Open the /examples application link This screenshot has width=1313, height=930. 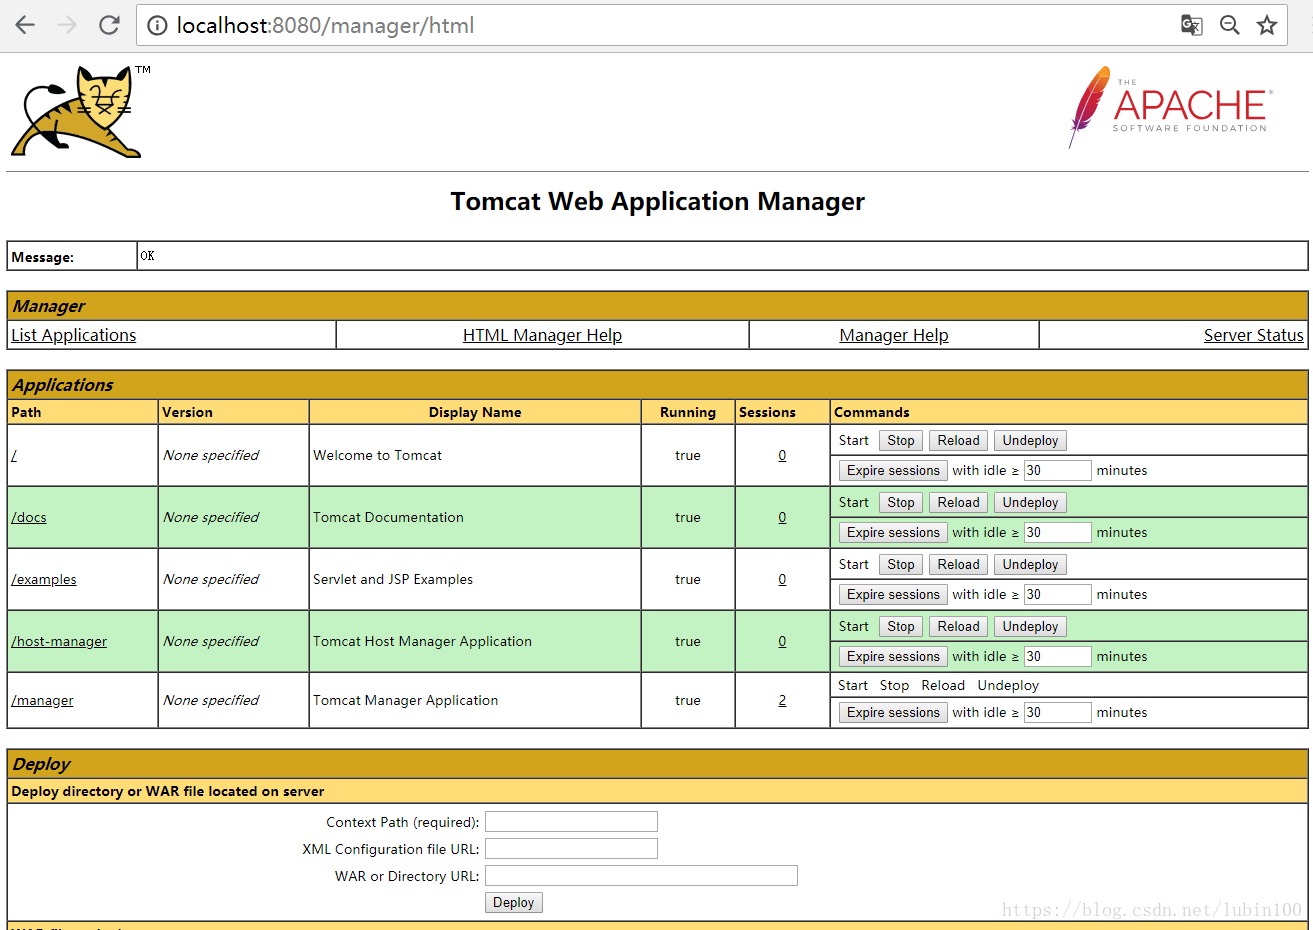pos(44,579)
